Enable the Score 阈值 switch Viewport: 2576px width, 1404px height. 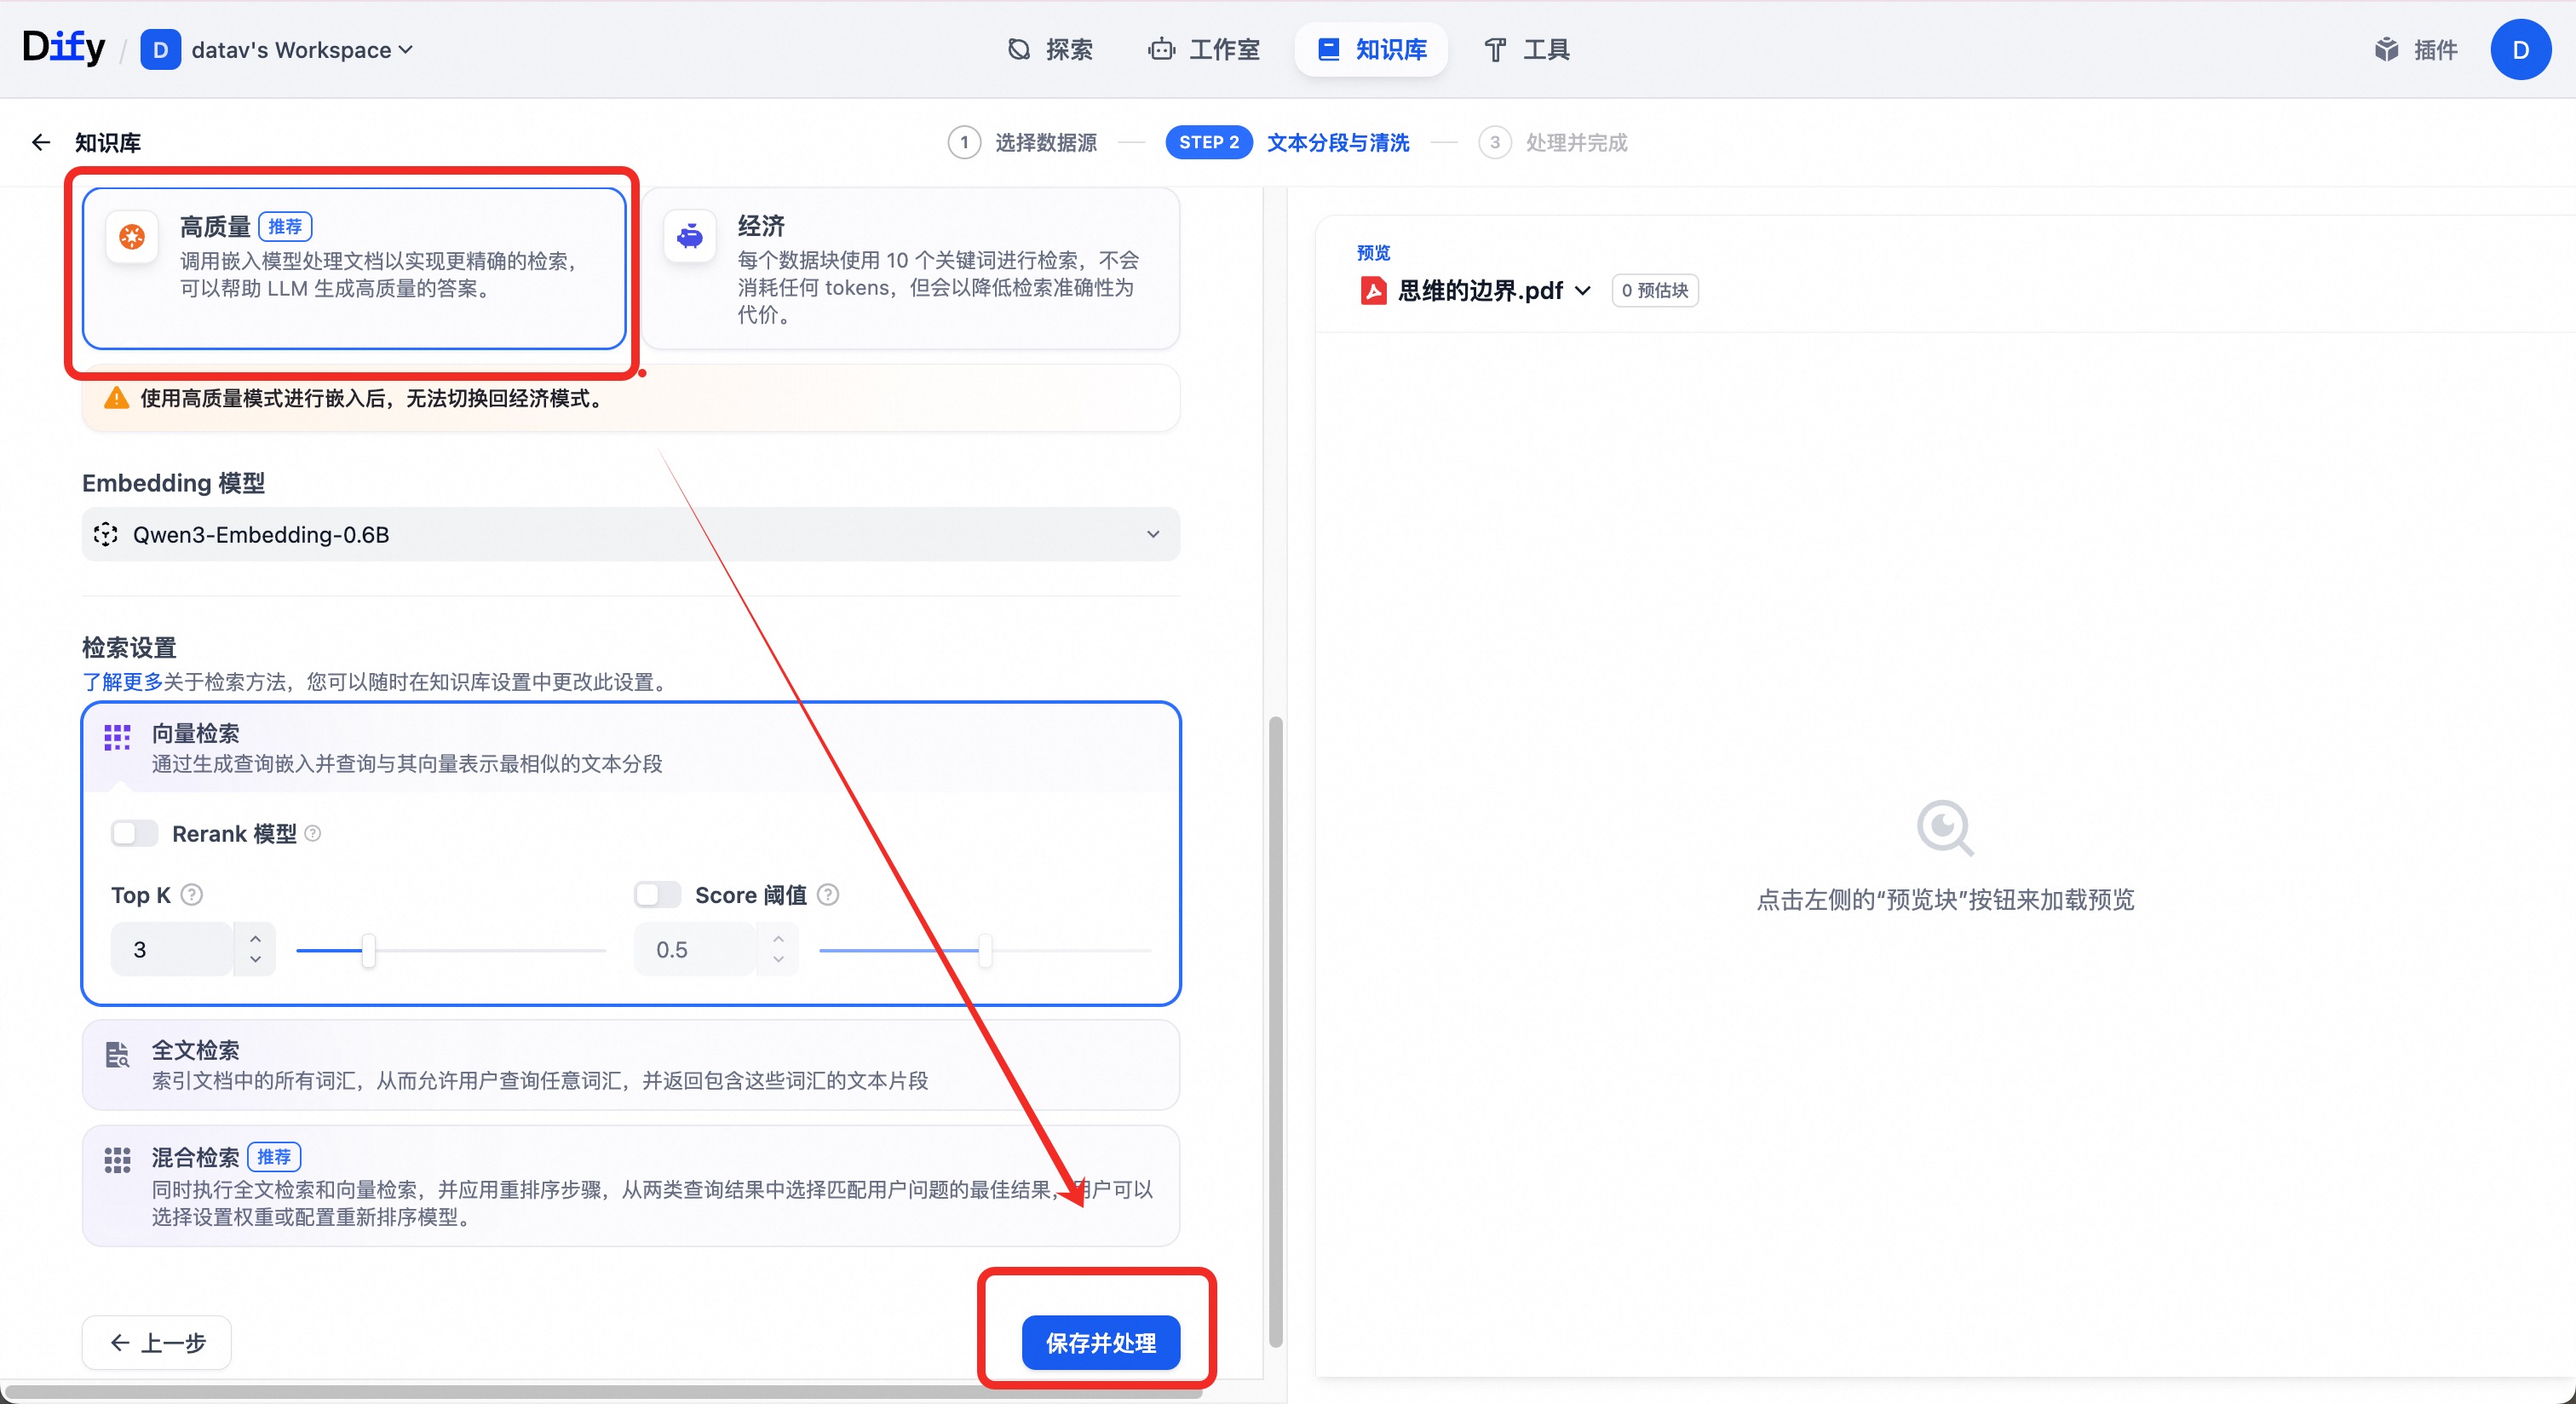point(657,894)
